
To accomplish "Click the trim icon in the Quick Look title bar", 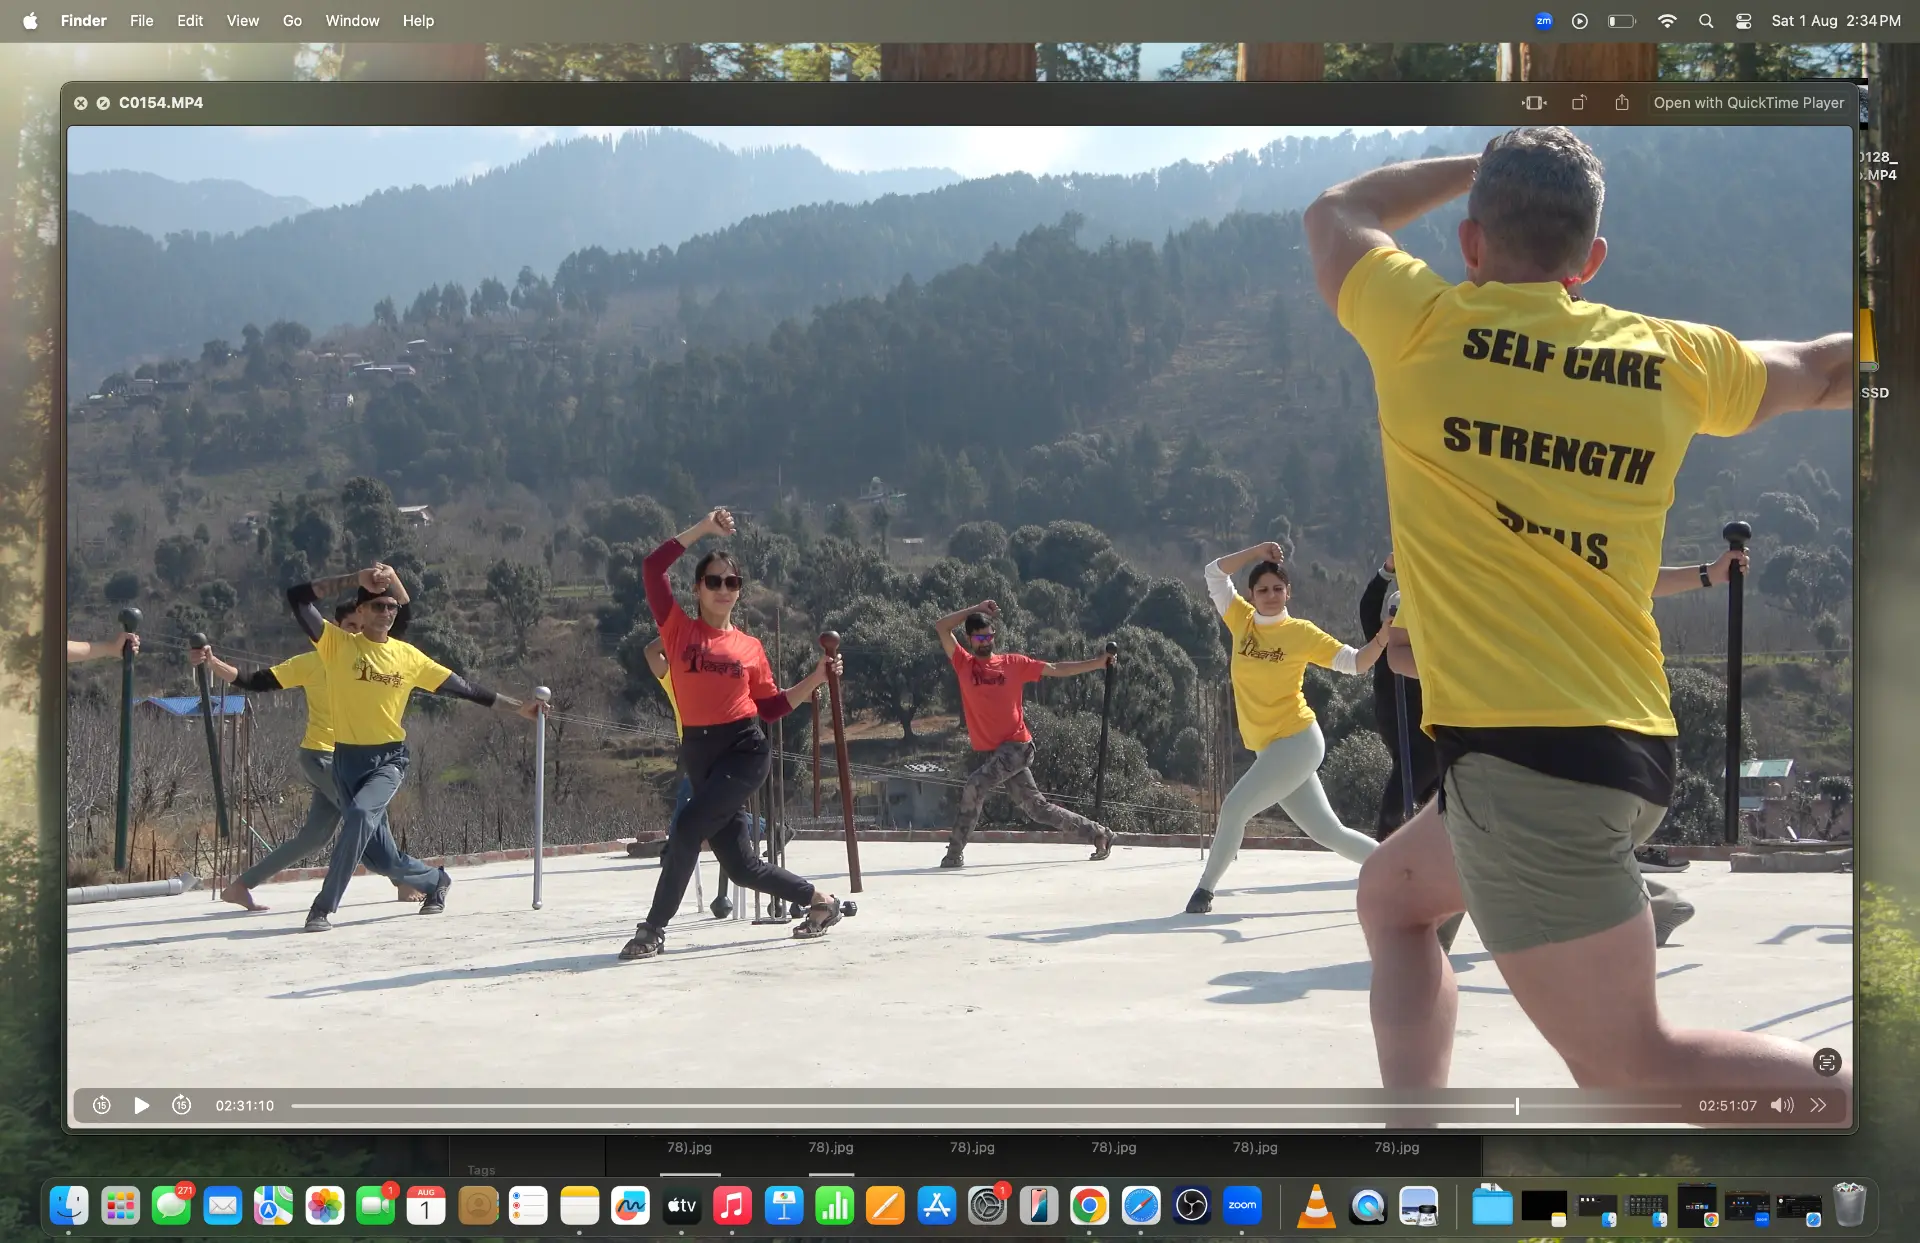I will (x=1534, y=103).
